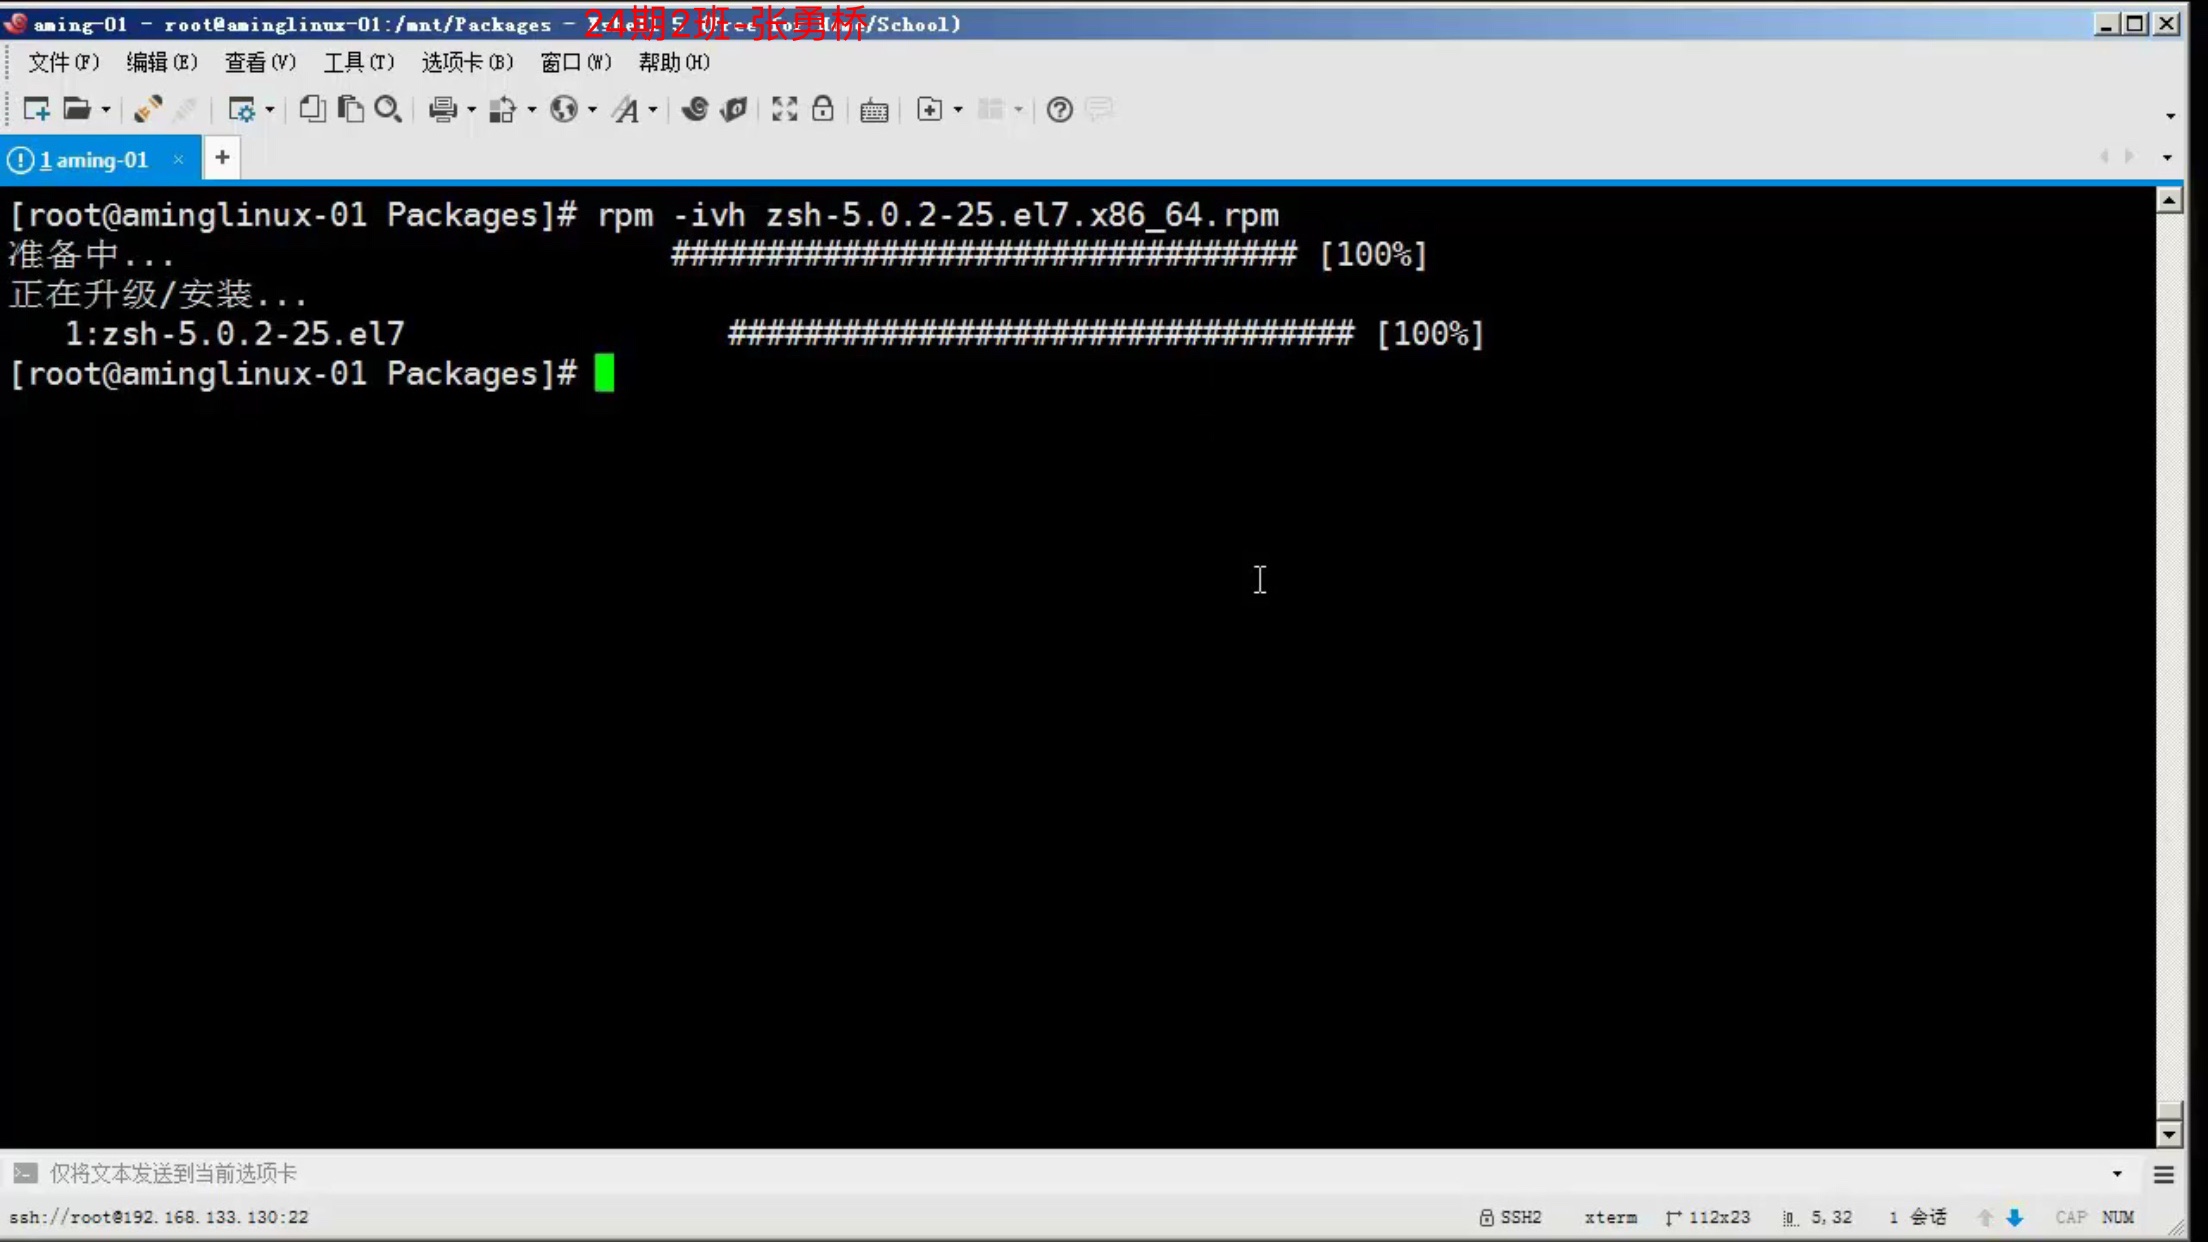2208x1242 pixels.
Task: Click the New tab transfer icon
Action: (930, 109)
